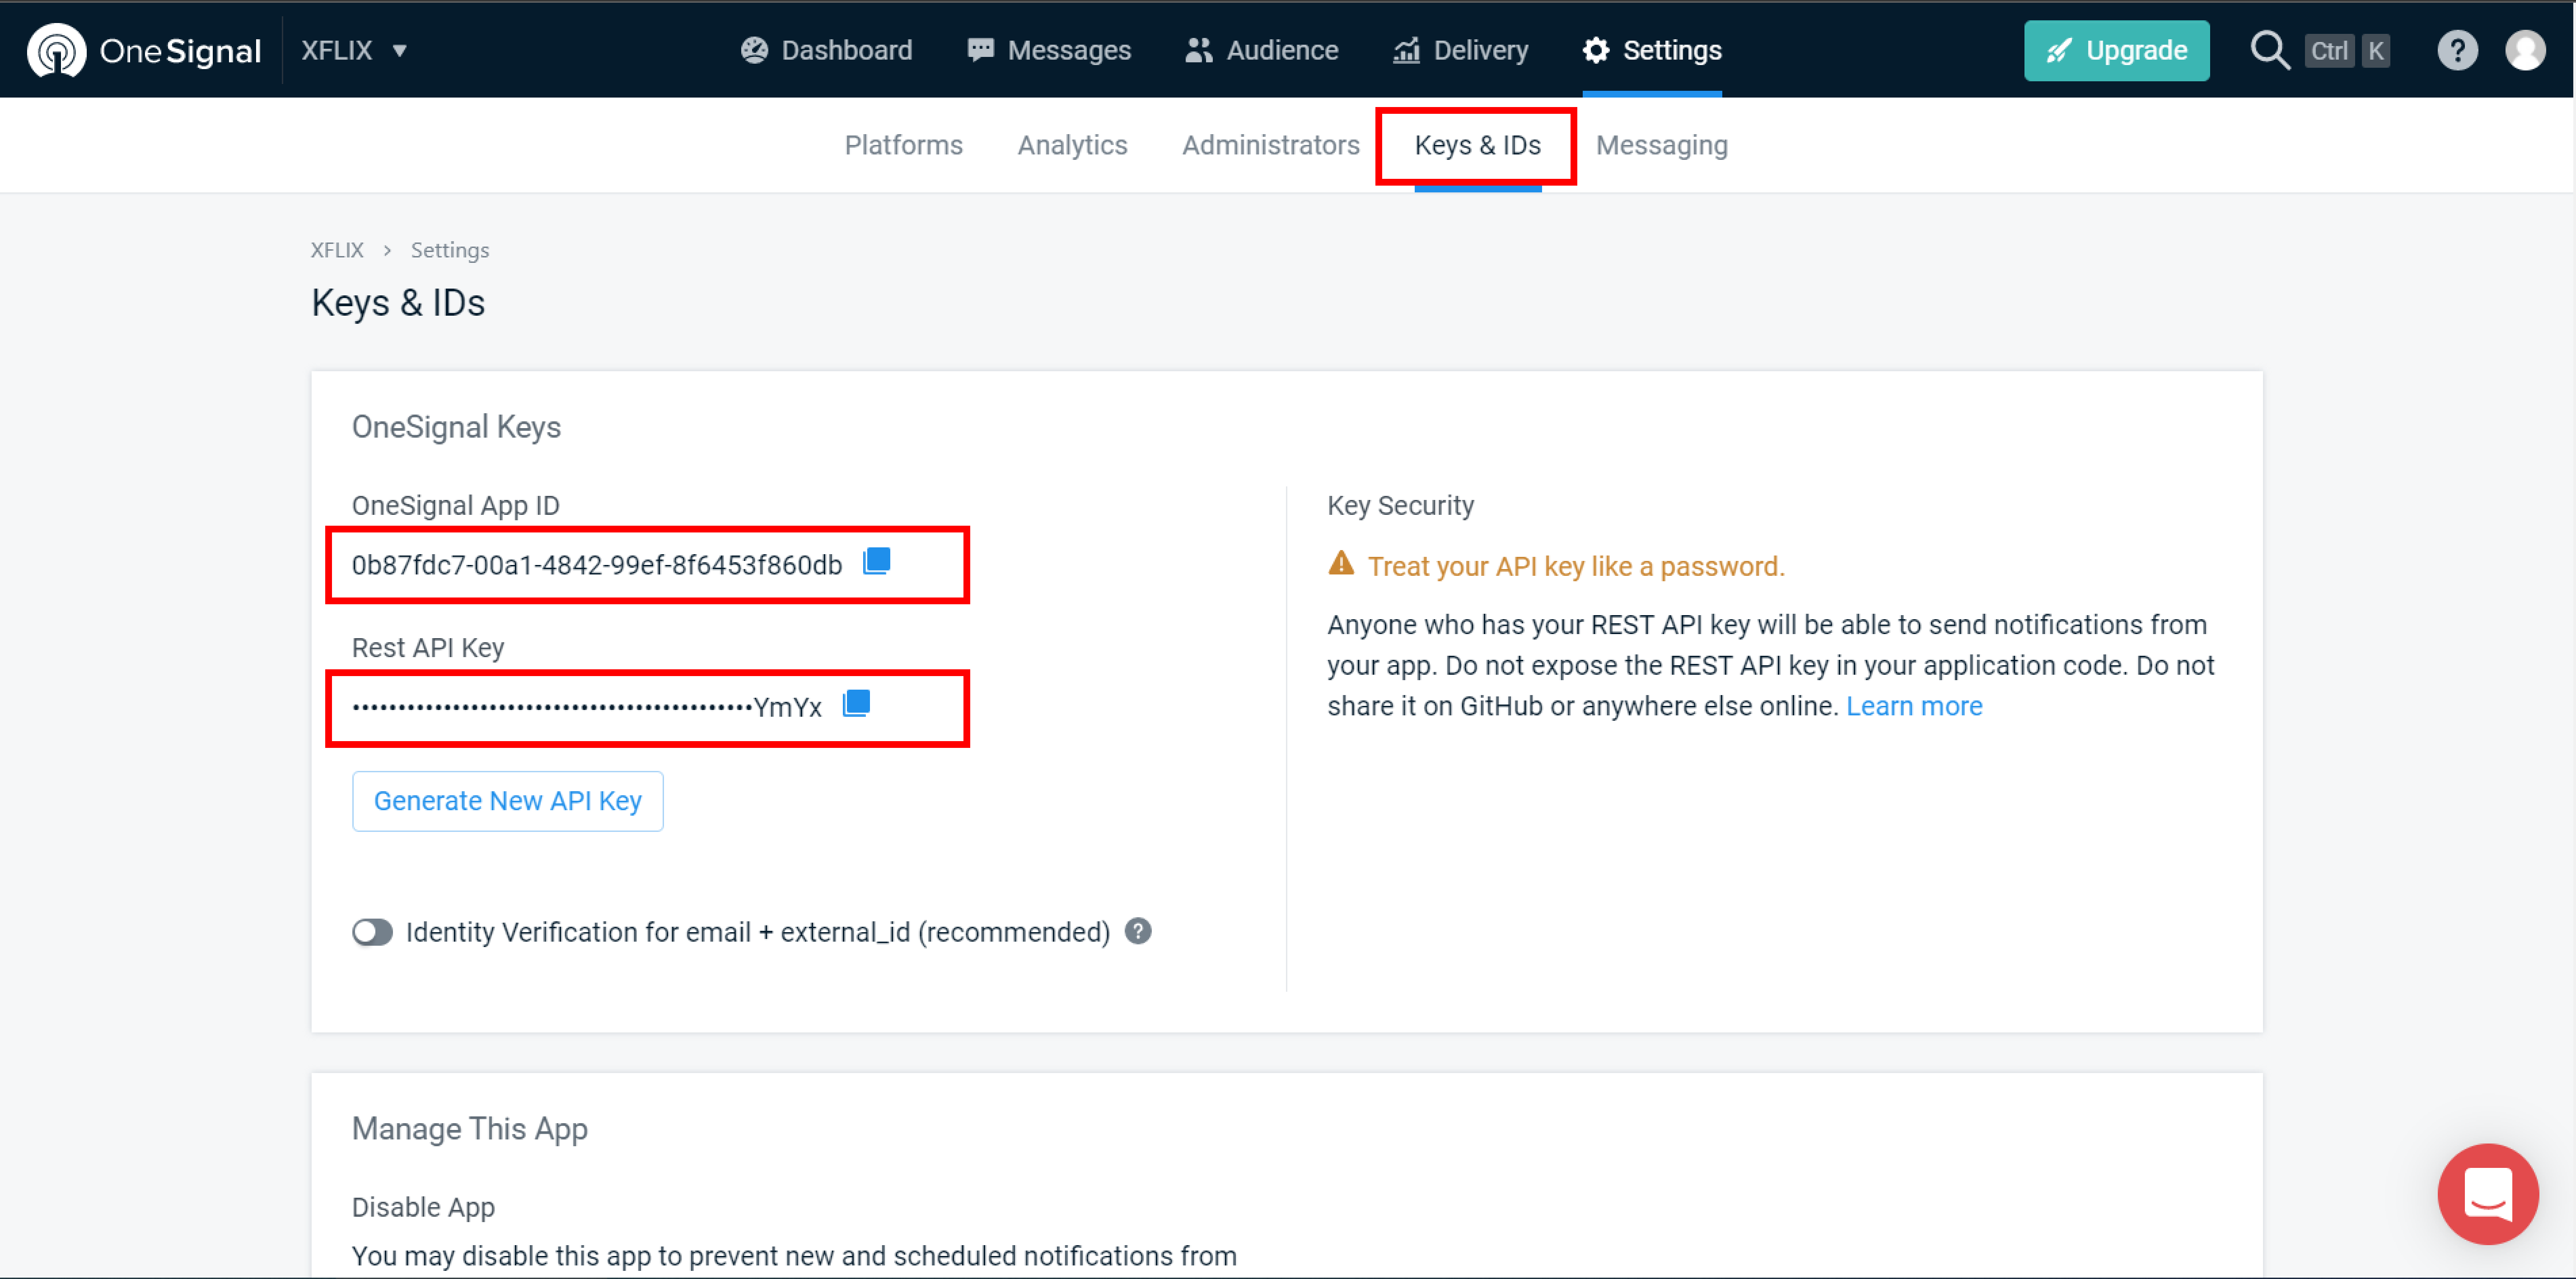Click the Dashboard gauge icon

click(754, 50)
